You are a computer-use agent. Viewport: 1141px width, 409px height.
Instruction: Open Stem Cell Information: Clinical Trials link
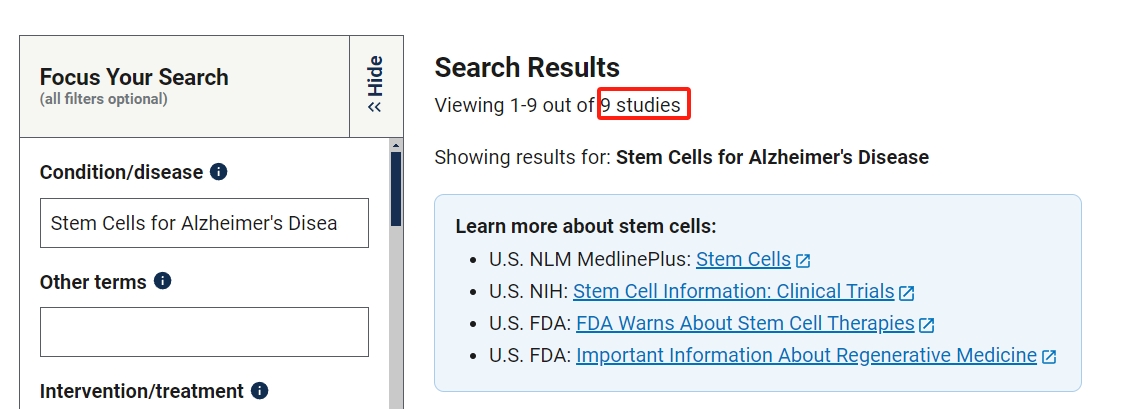(x=733, y=291)
